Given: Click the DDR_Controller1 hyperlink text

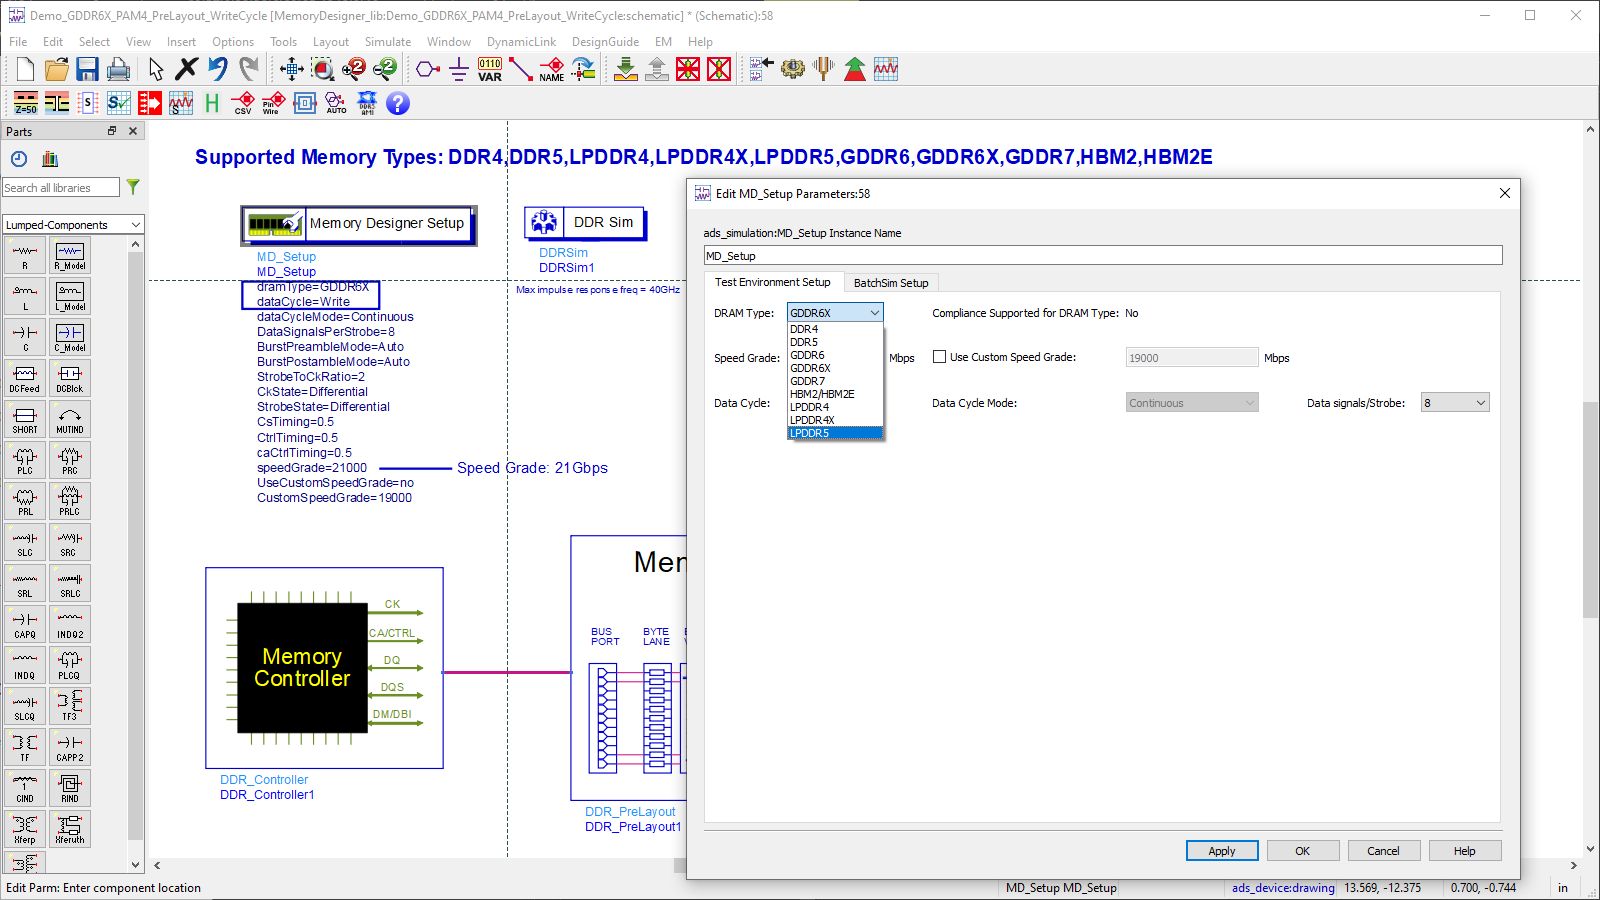Looking at the screenshot, I should [x=266, y=795].
